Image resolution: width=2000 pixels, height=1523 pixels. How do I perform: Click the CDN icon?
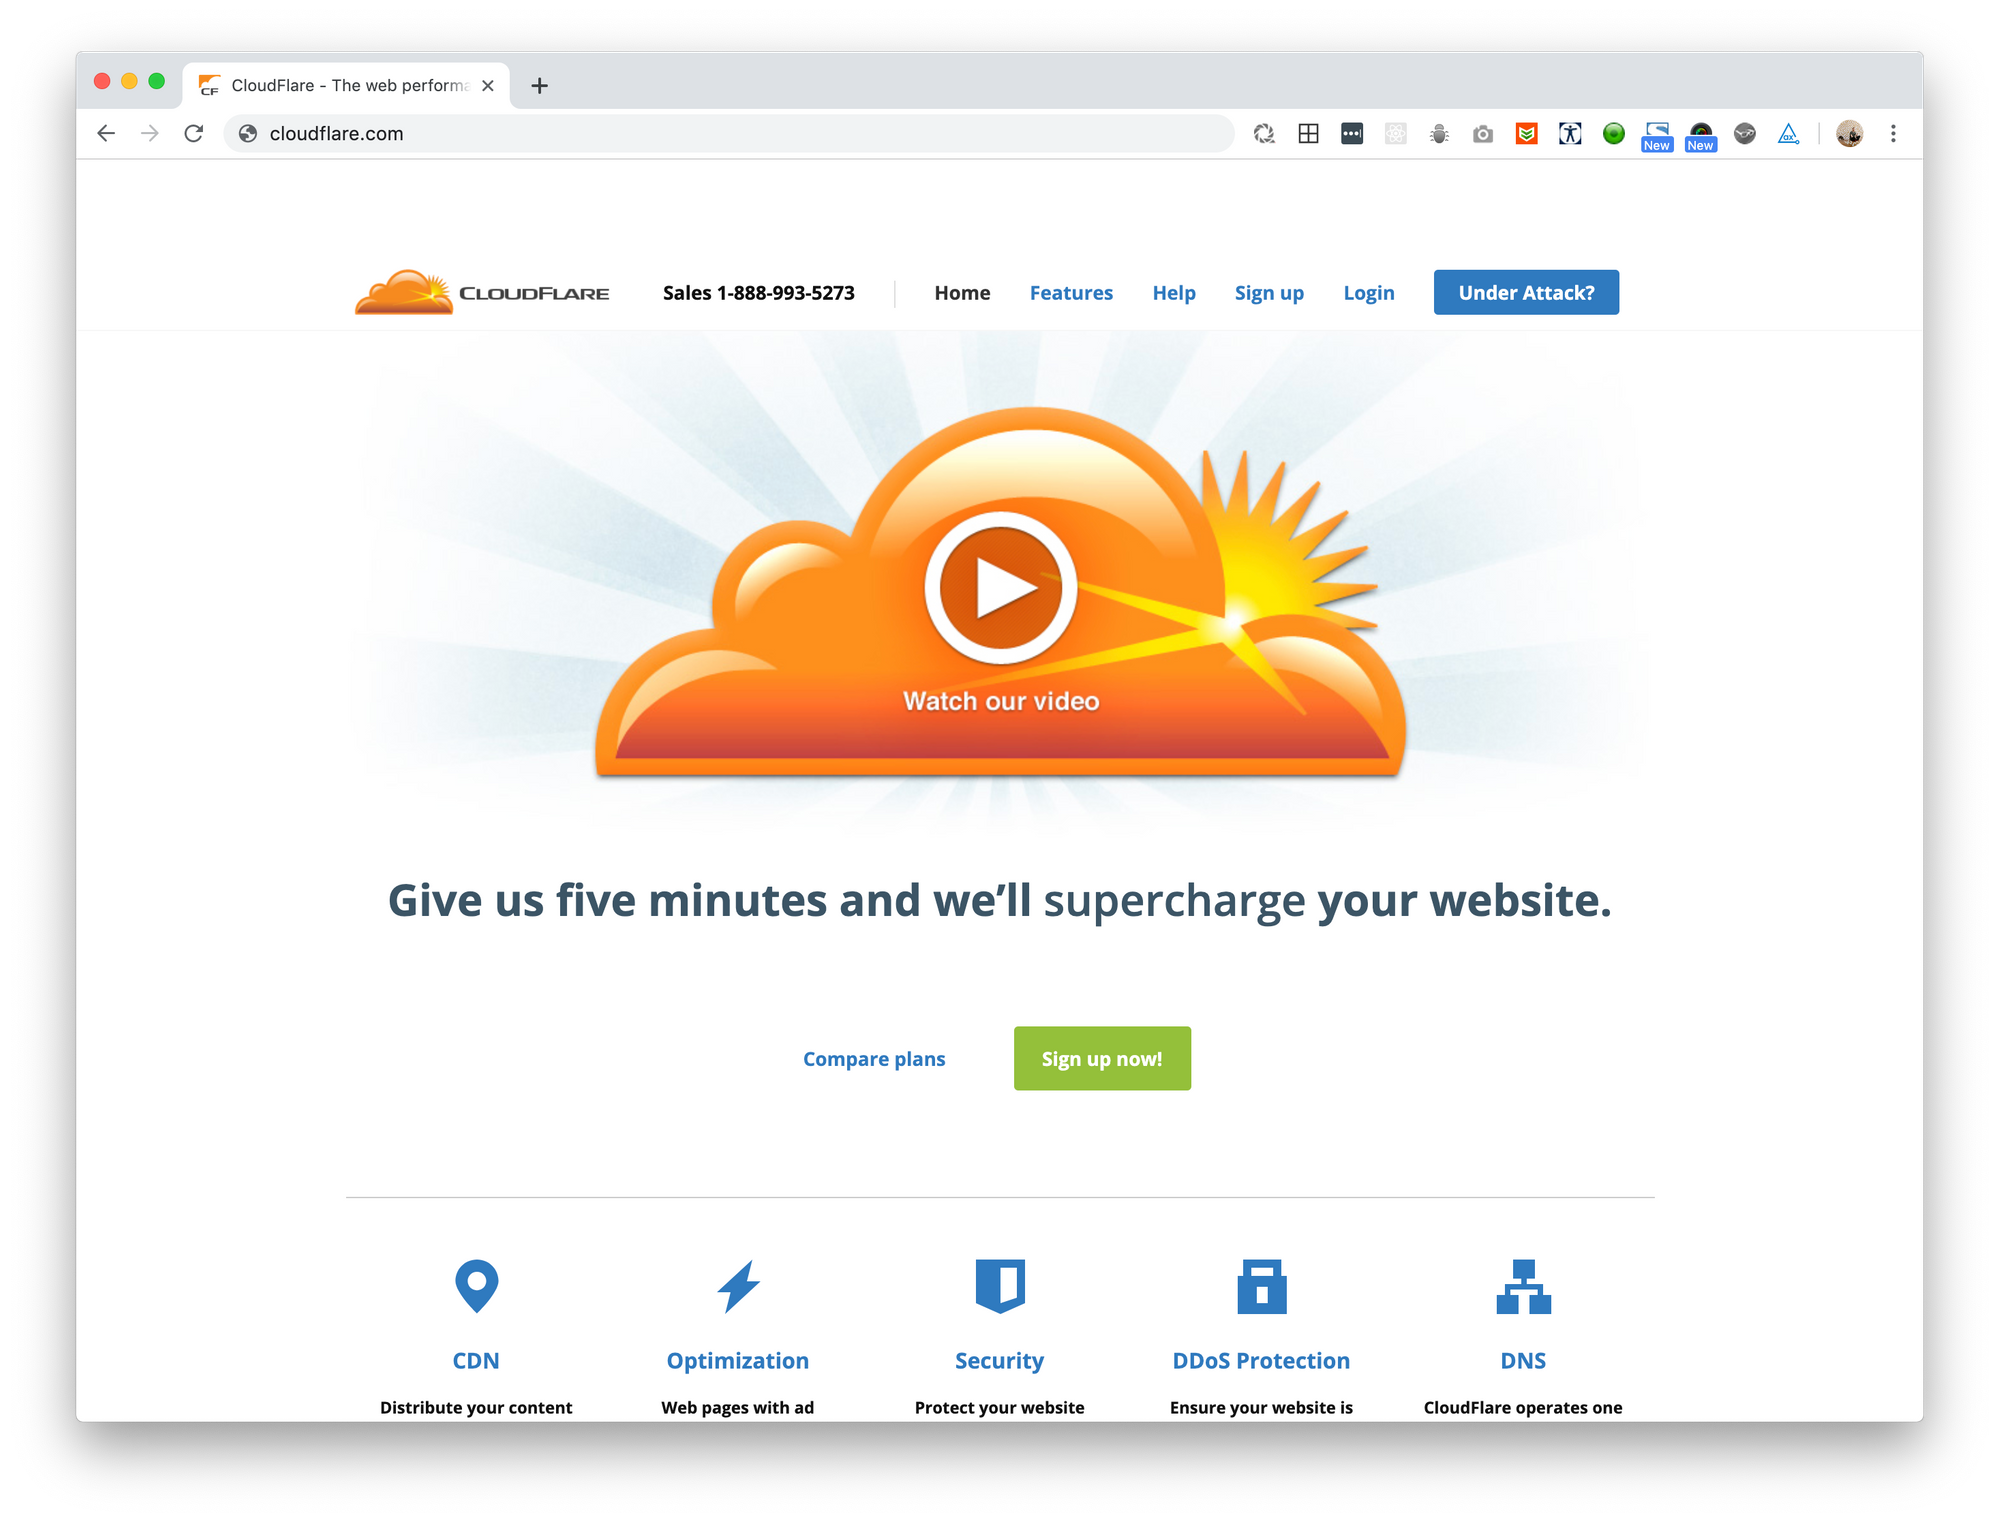[475, 1280]
